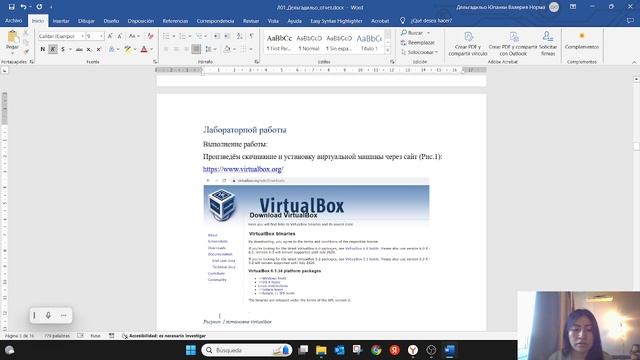Apply subscript formatting
The width and height of the screenshot is (640, 360).
tap(89, 49)
